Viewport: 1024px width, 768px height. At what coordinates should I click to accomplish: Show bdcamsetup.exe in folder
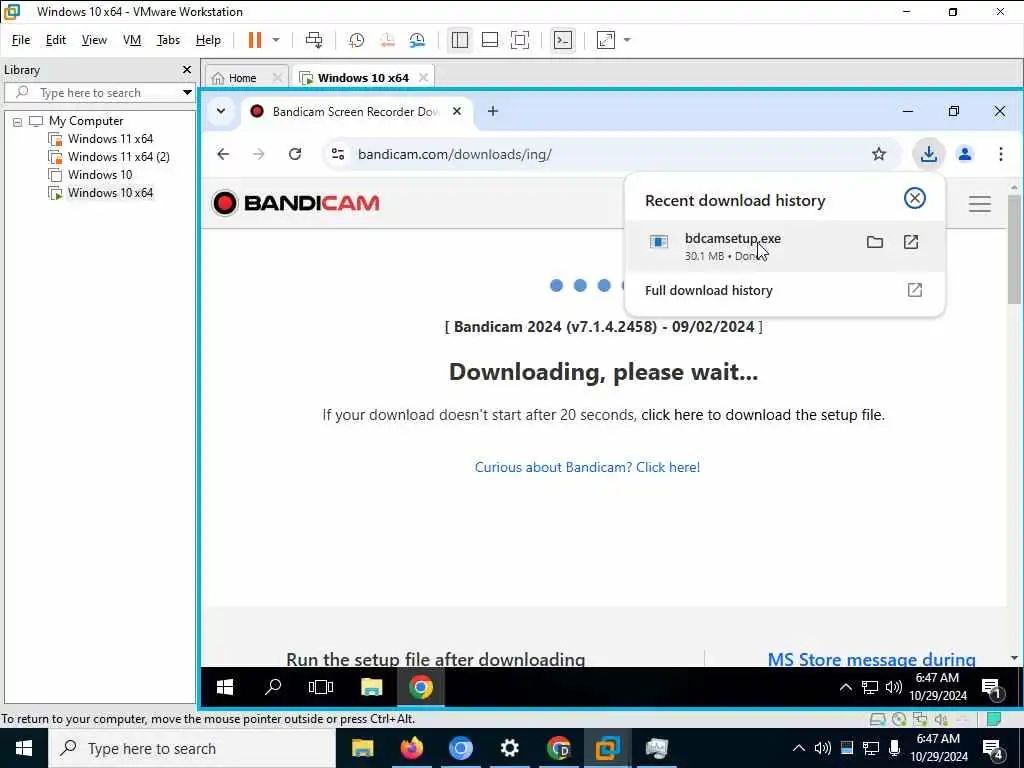click(875, 242)
